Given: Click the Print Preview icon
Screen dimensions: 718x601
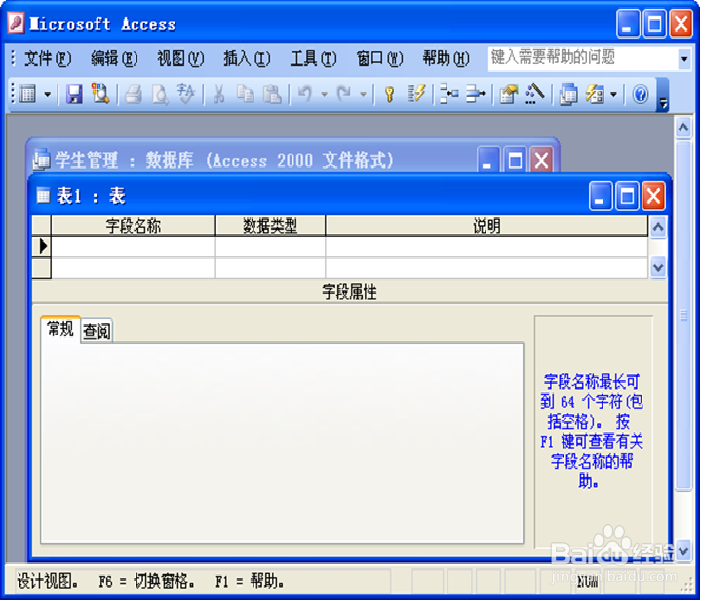Looking at the screenshot, I should 160,94.
